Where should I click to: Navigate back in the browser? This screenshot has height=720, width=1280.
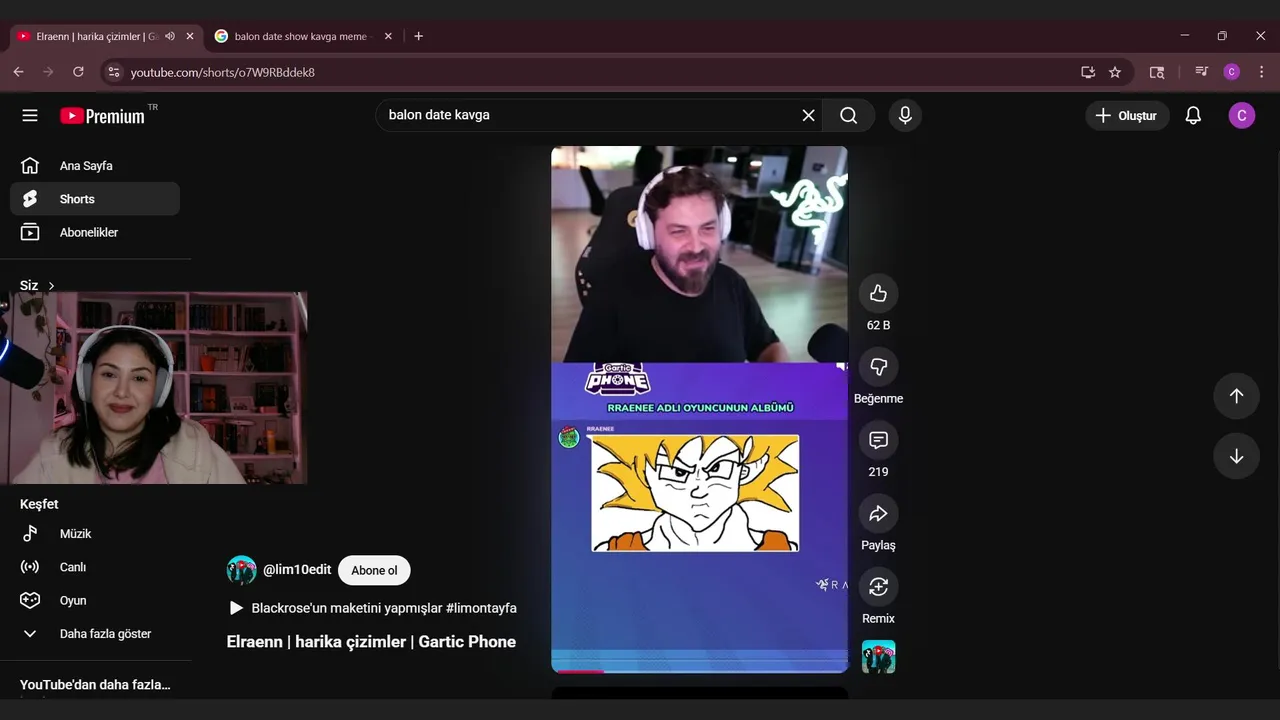click(x=18, y=72)
